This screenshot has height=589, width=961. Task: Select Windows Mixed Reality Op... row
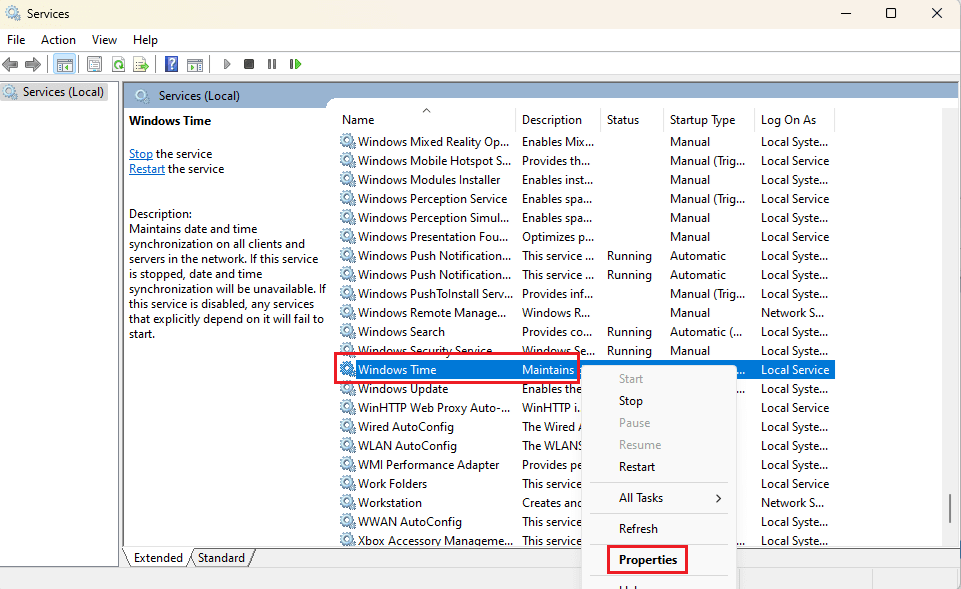tap(586, 142)
